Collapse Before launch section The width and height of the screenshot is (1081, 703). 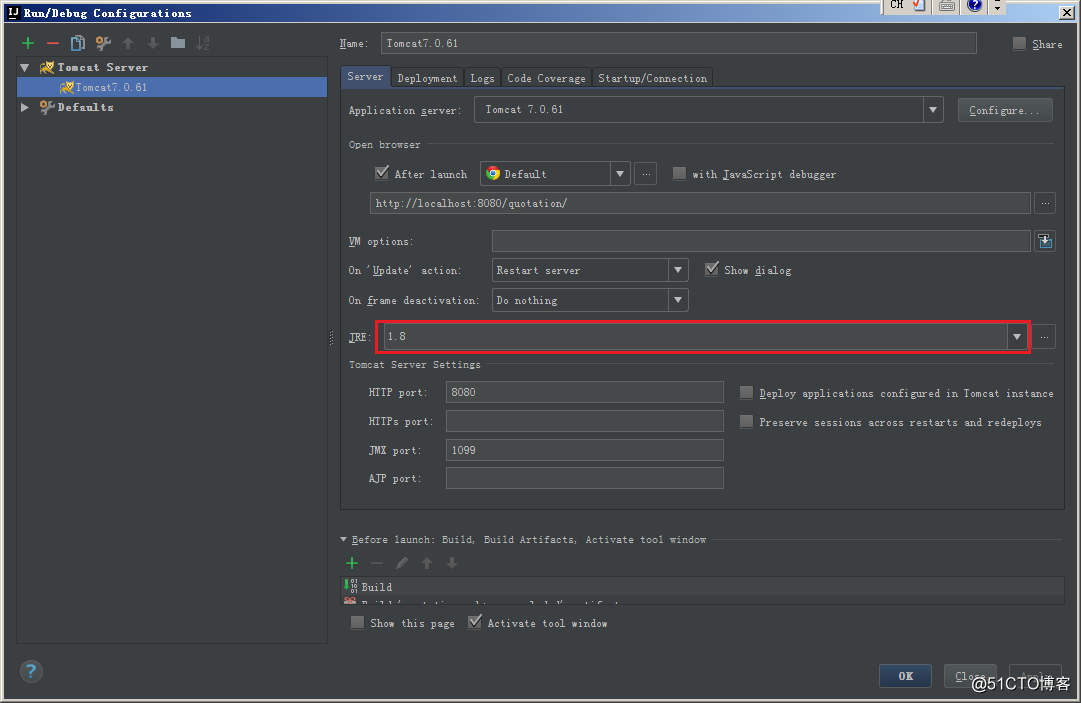pos(343,540)
